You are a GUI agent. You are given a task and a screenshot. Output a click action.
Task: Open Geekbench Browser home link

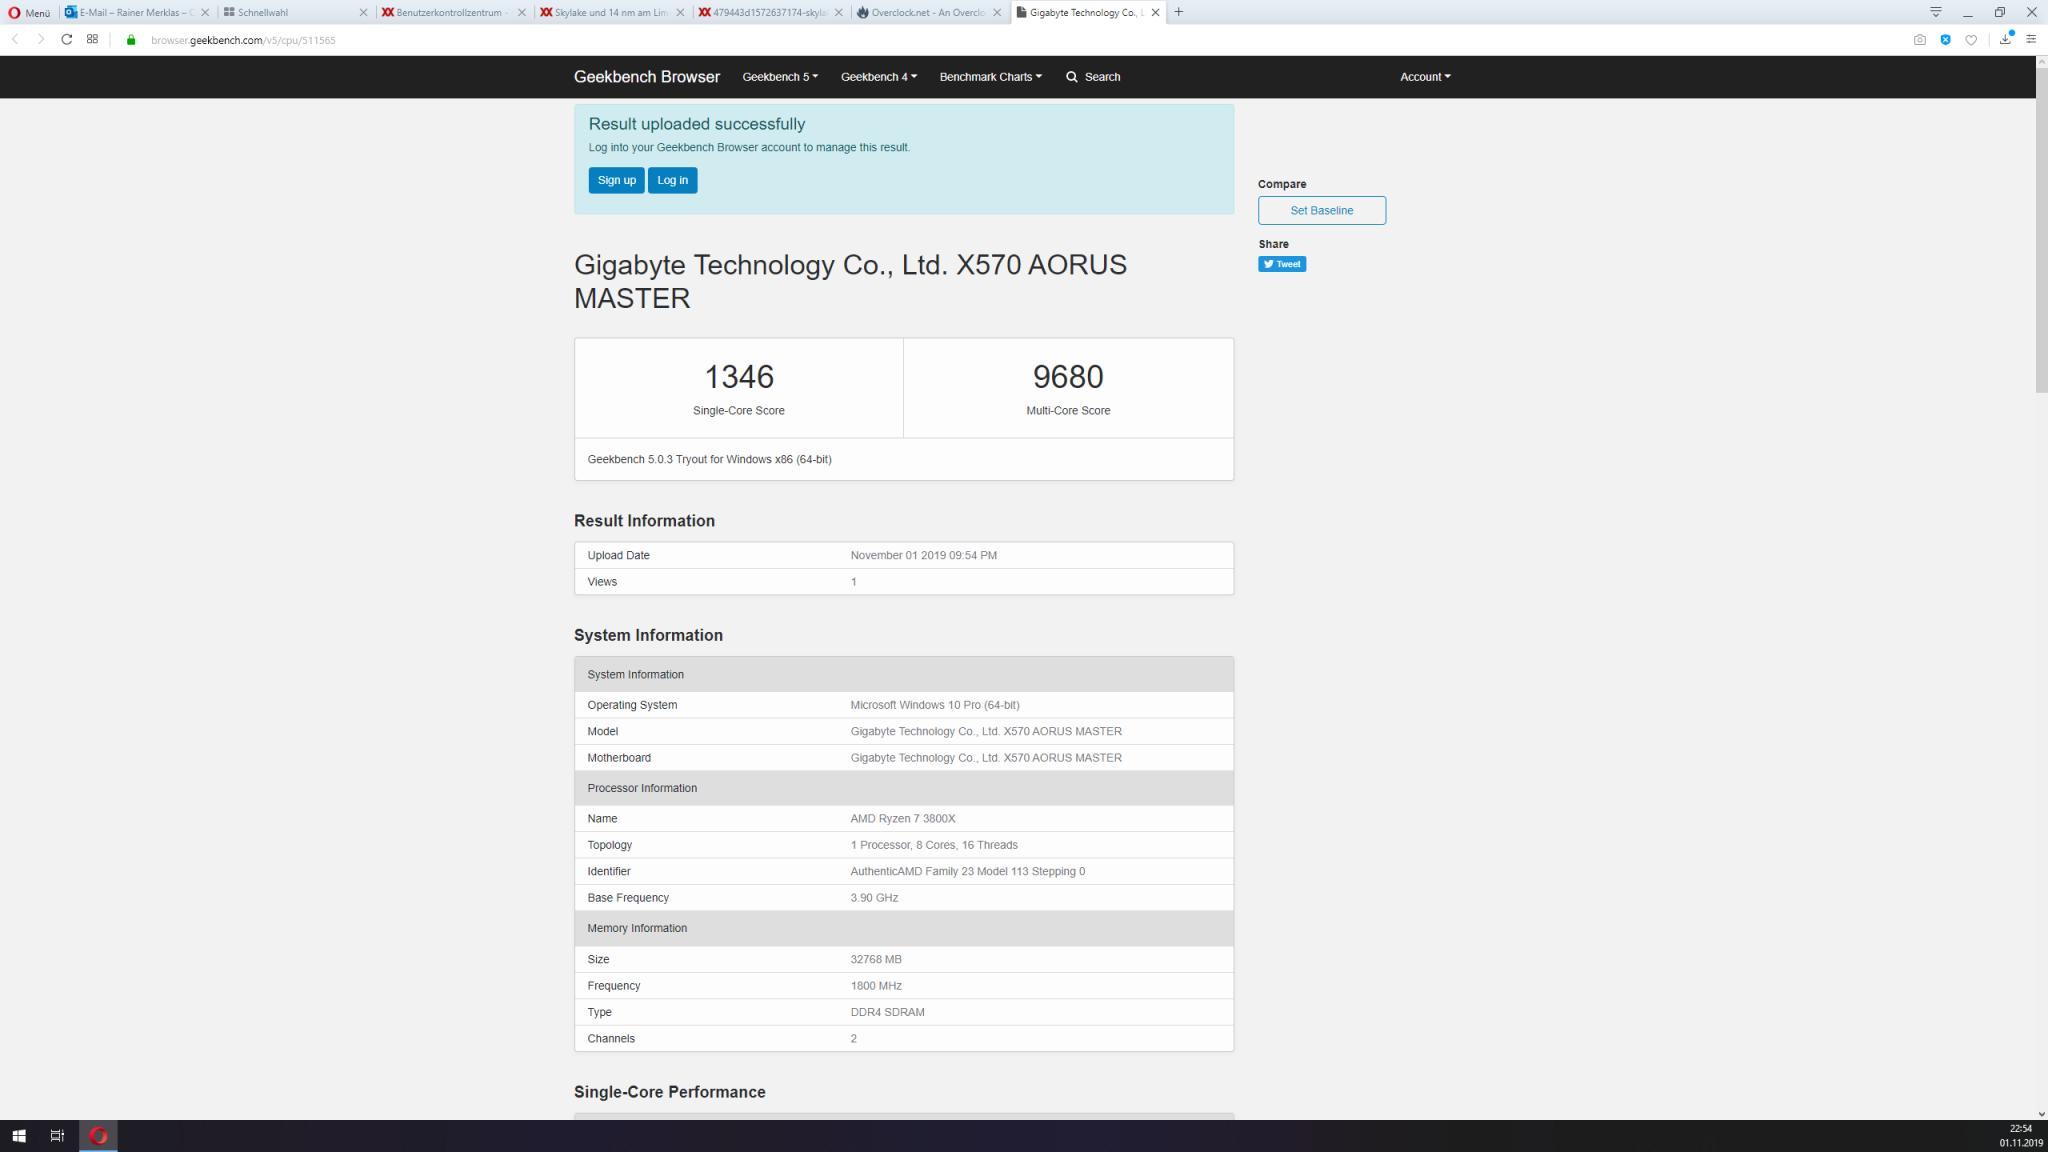[646, 77]
